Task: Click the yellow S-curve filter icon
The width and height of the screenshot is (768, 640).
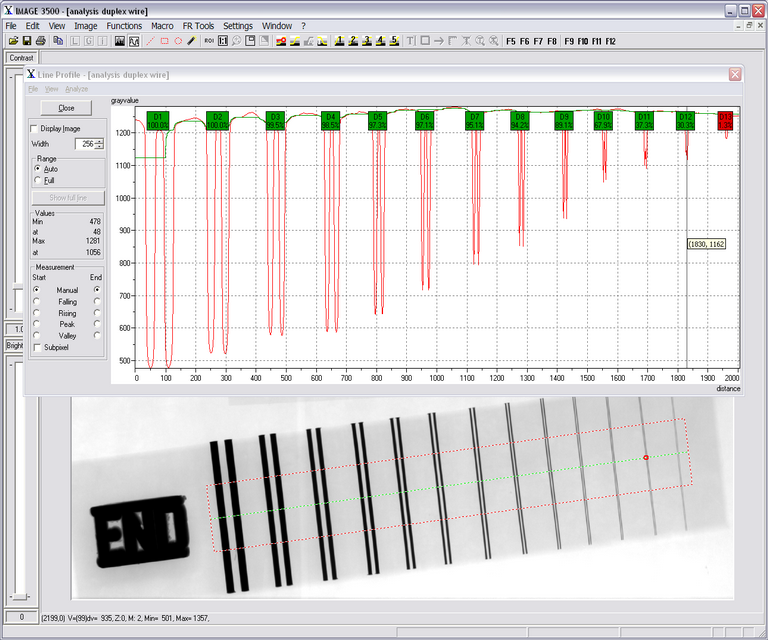Action: click(x=295, y=41)
